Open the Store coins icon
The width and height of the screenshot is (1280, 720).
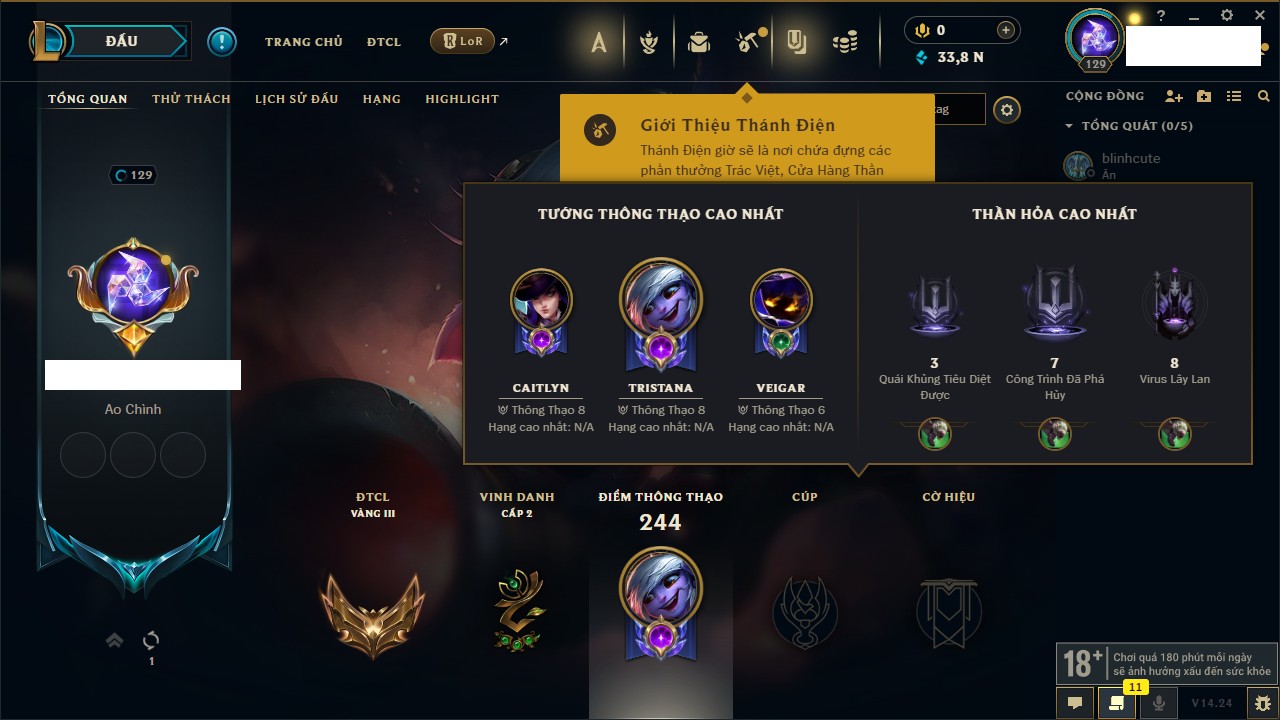click(845, 41)
